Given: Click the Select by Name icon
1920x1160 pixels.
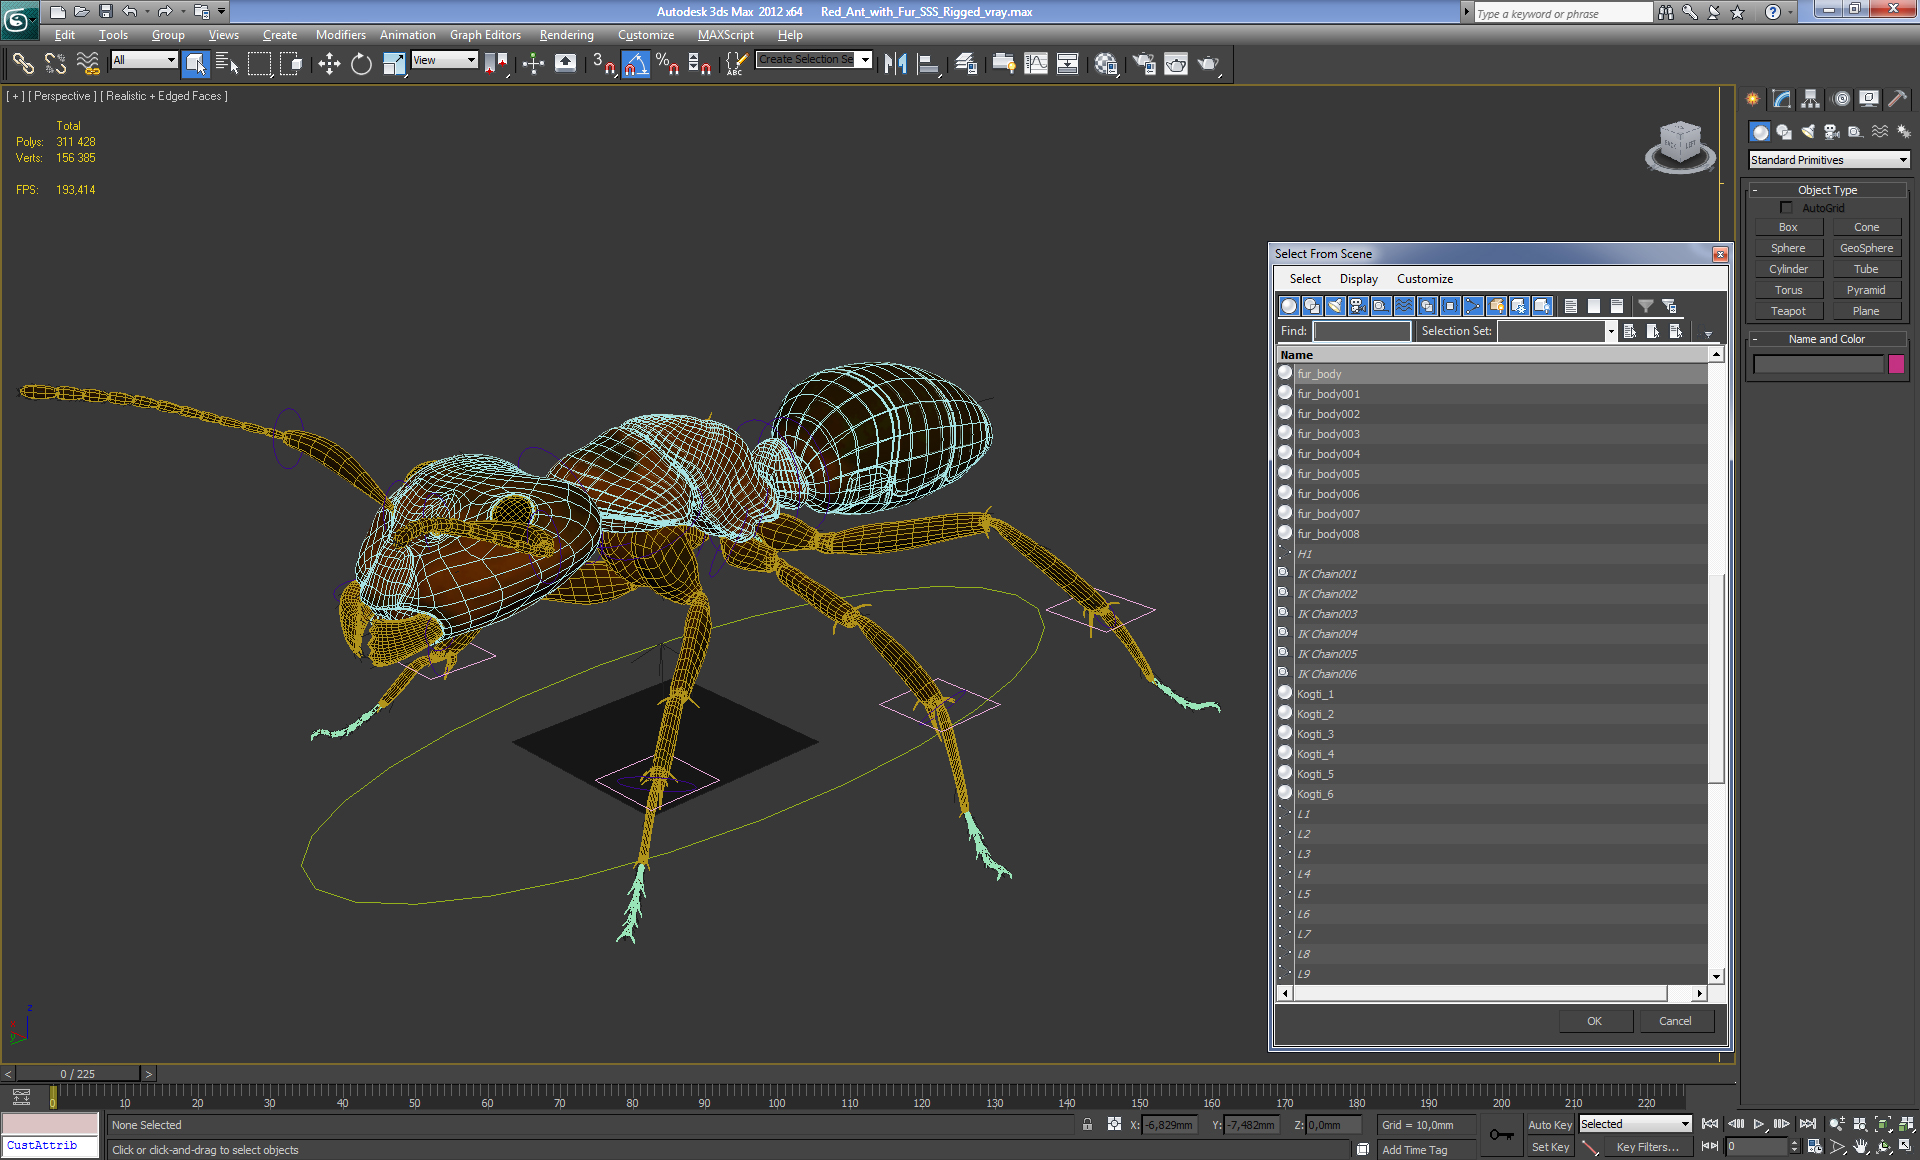Looking at the screenshot, I should (225, 64).
